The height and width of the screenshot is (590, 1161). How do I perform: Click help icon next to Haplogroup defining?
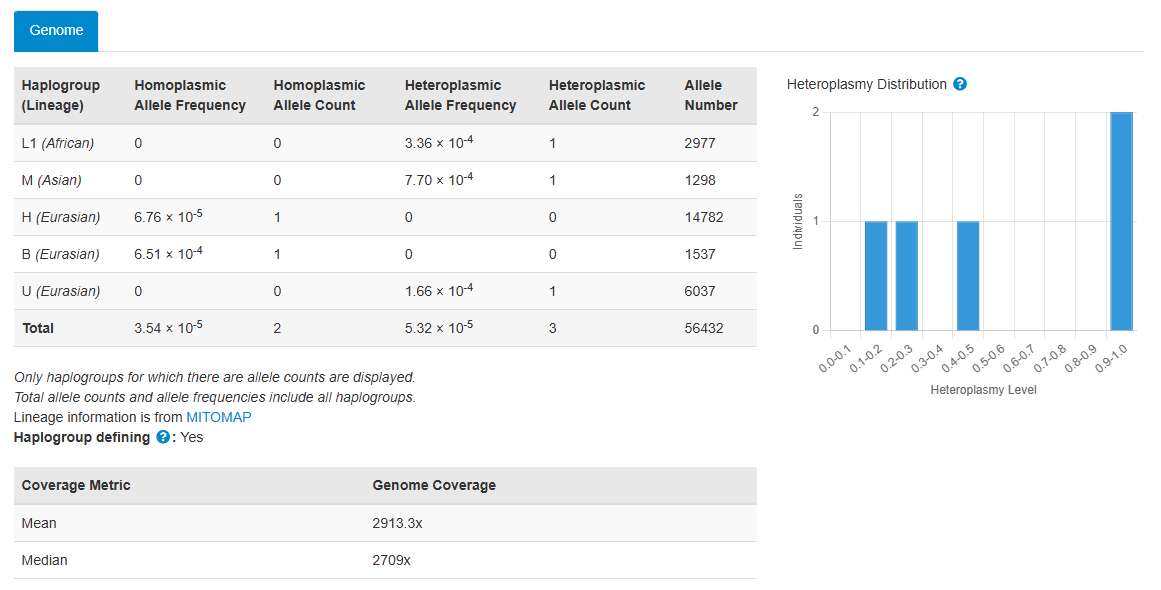coord(163,437)
